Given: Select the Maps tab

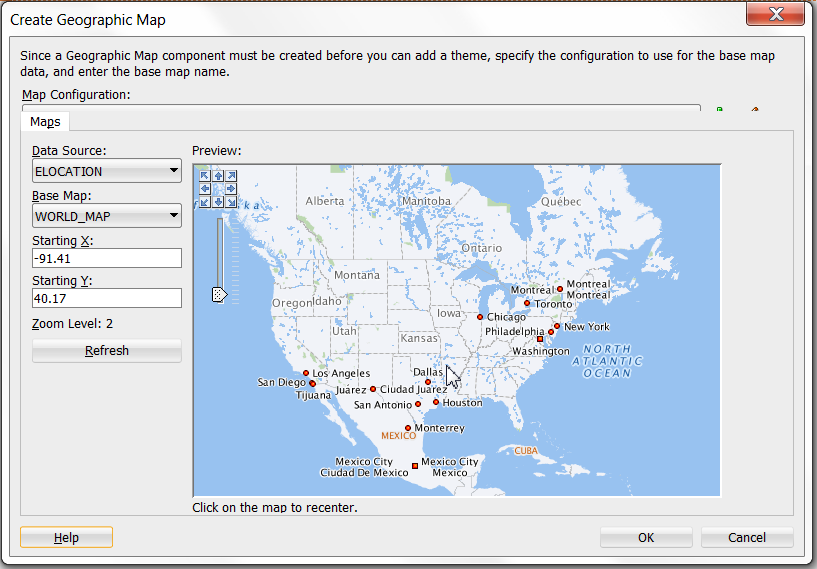Looking at the screenshot, I should point(45,122).
